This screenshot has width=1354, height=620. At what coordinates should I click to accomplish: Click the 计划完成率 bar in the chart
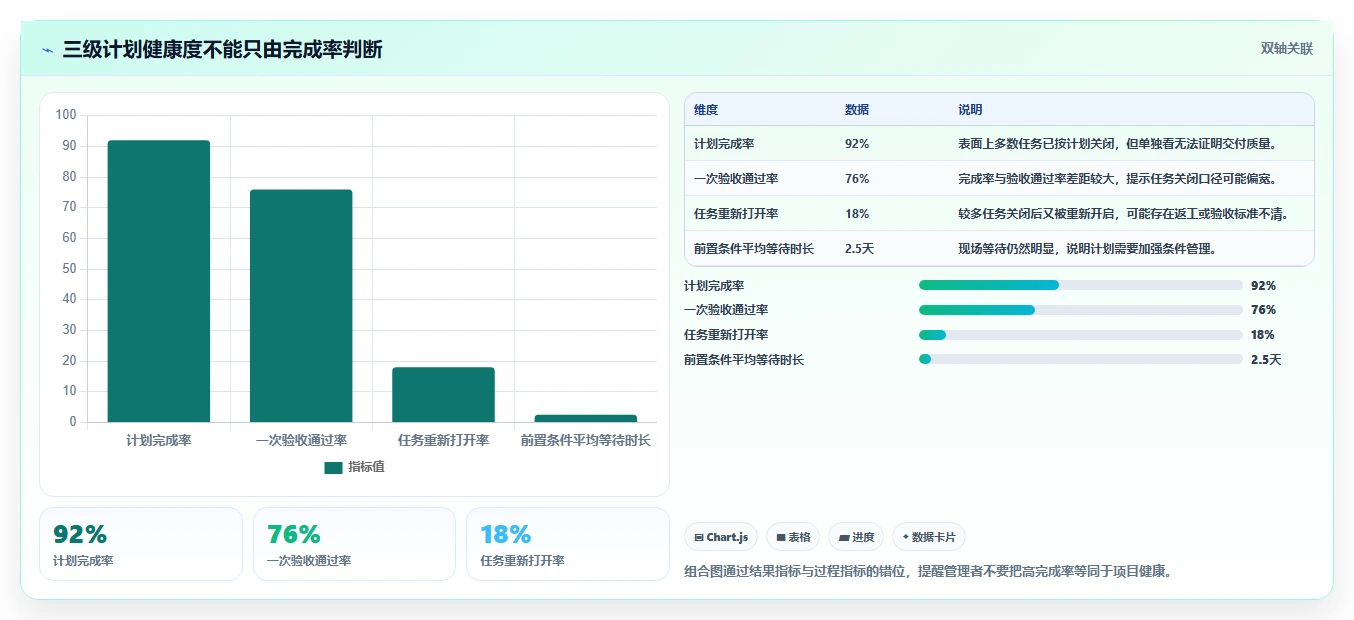point(159,281)
